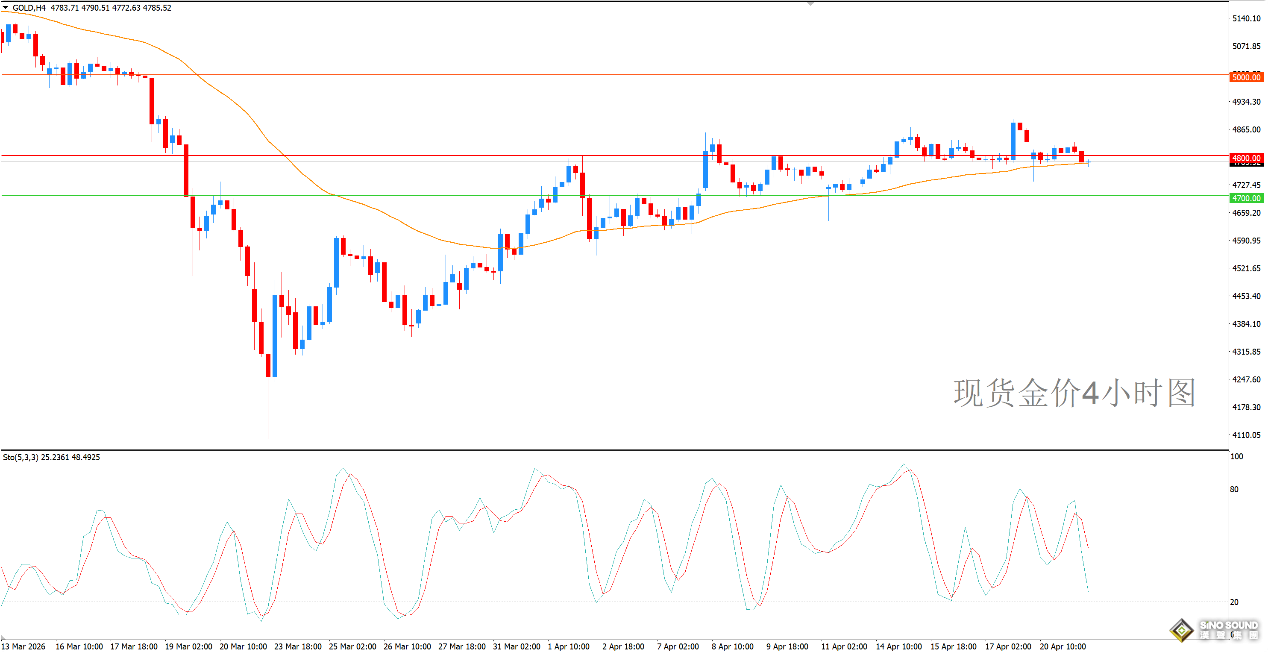Click the 4865.00 price scale value

point(1246,130)
